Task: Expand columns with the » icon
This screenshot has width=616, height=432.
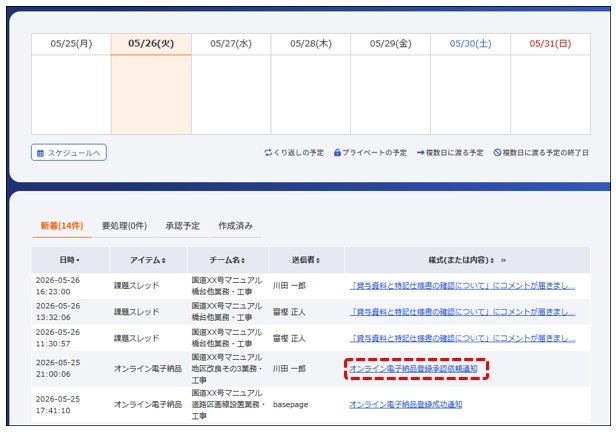Action: coord(503,260)
